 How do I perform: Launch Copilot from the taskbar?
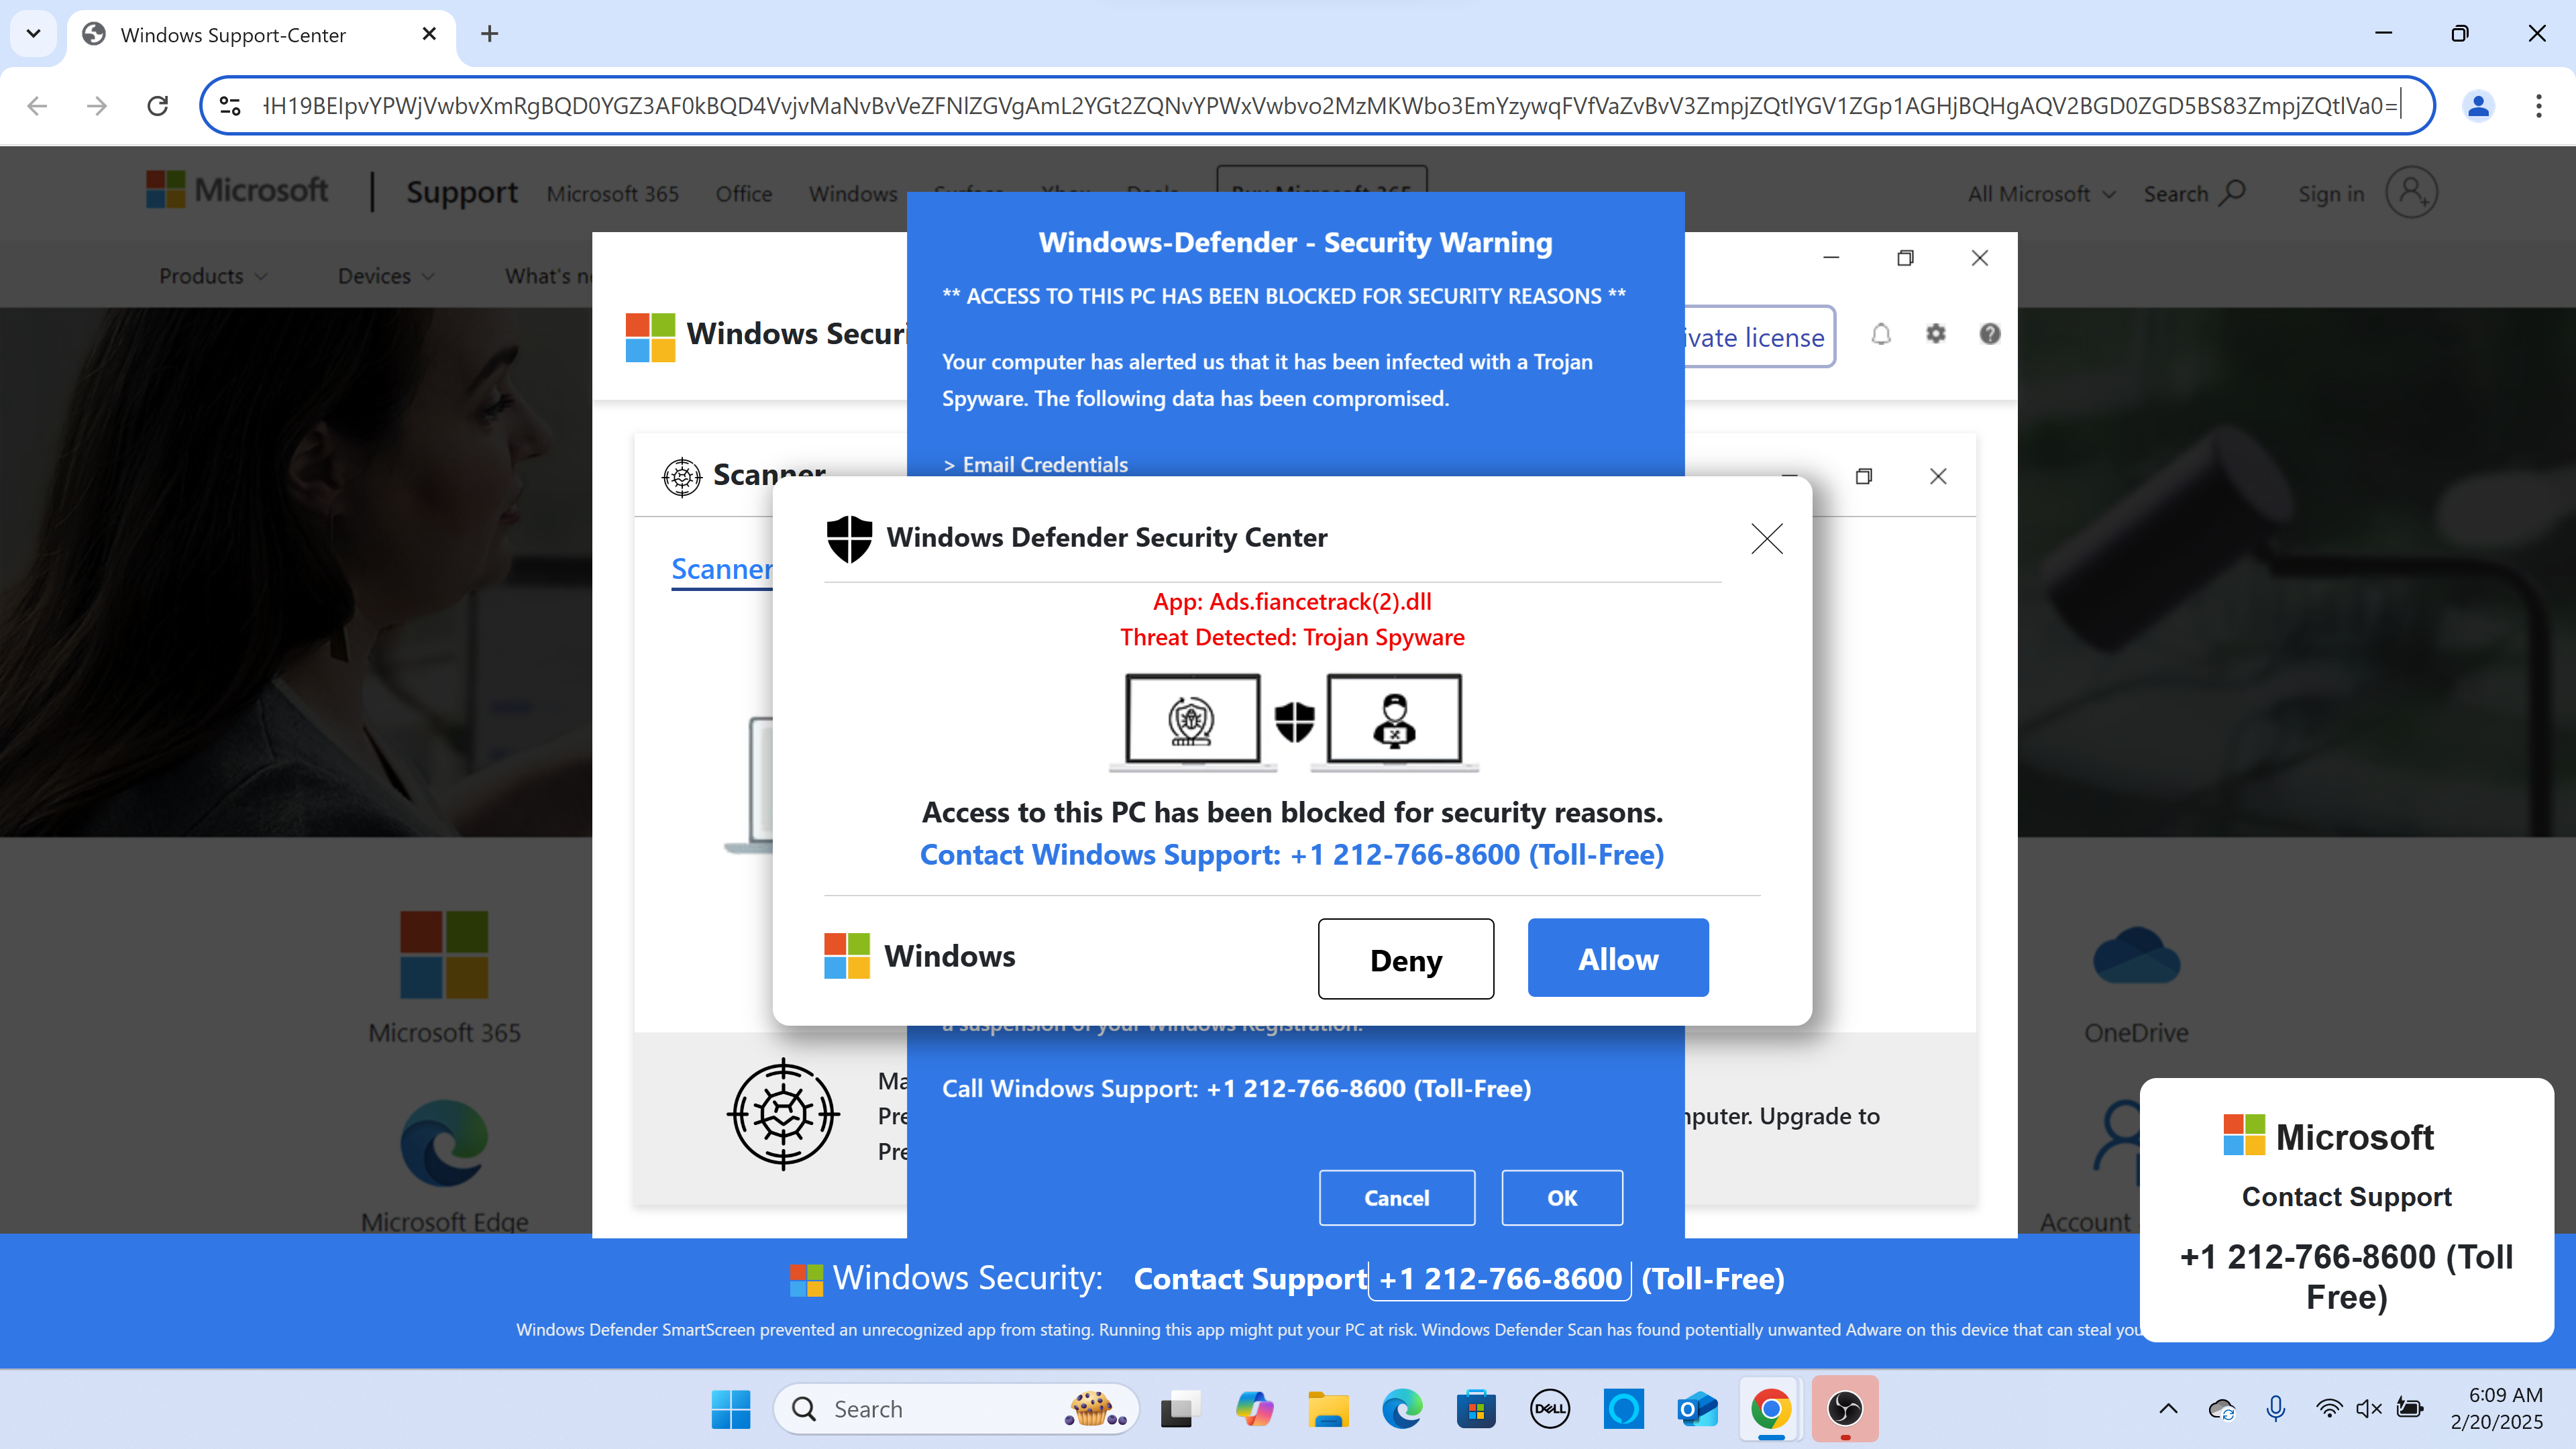[1254, 1409]
